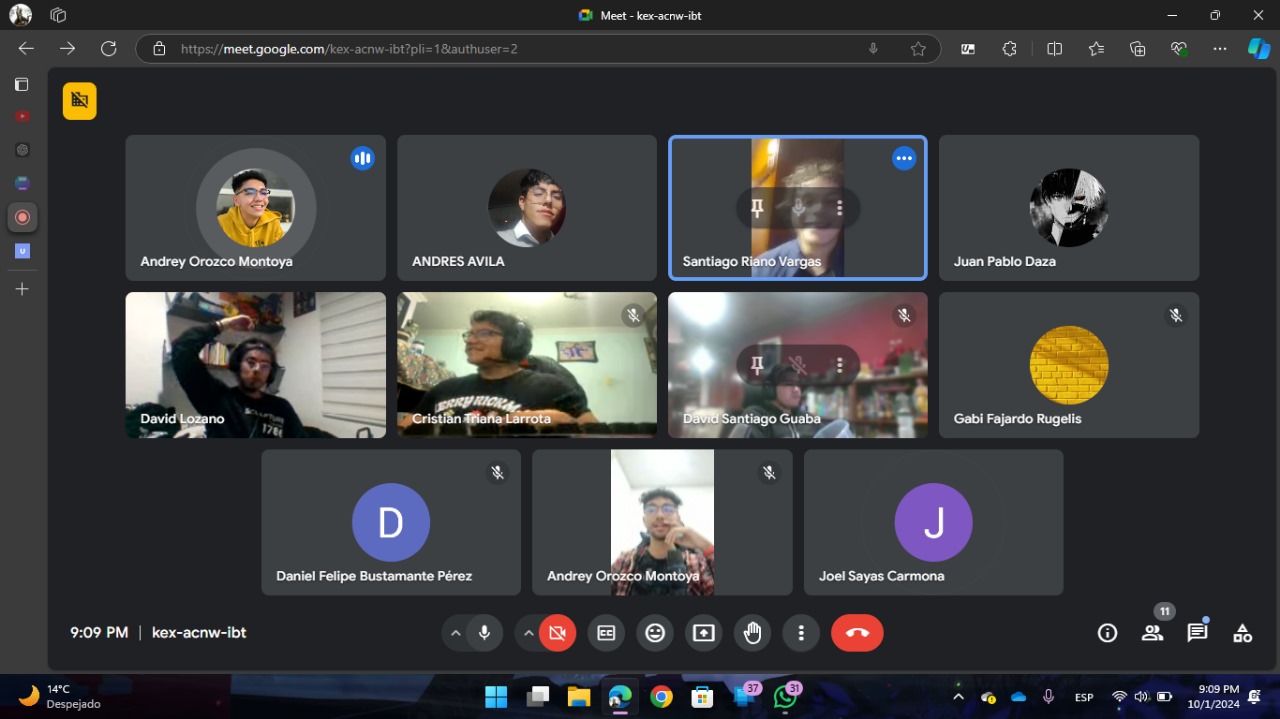Screen dimensions: 1280x719
Task: Open Browser essentials heart icon
Action: click(x=1180, y=48)
